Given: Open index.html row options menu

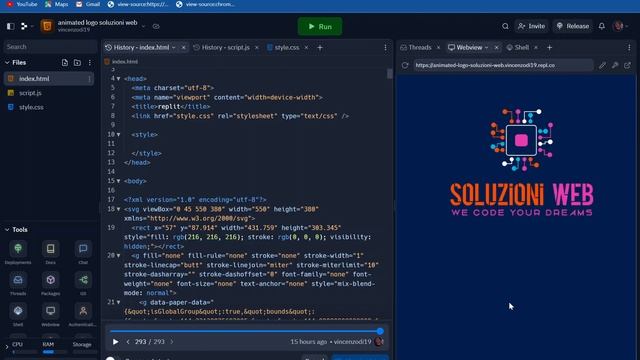Looking at the screenshot, I should (89, 79).
